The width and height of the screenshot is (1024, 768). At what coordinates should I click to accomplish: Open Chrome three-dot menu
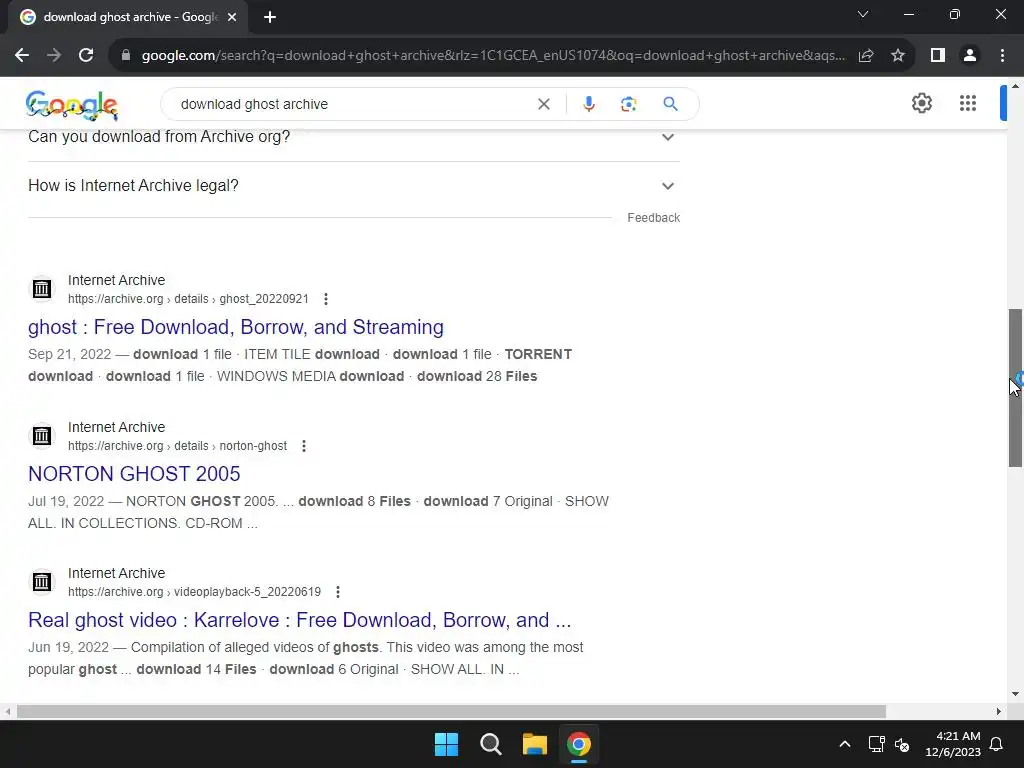1002,56
